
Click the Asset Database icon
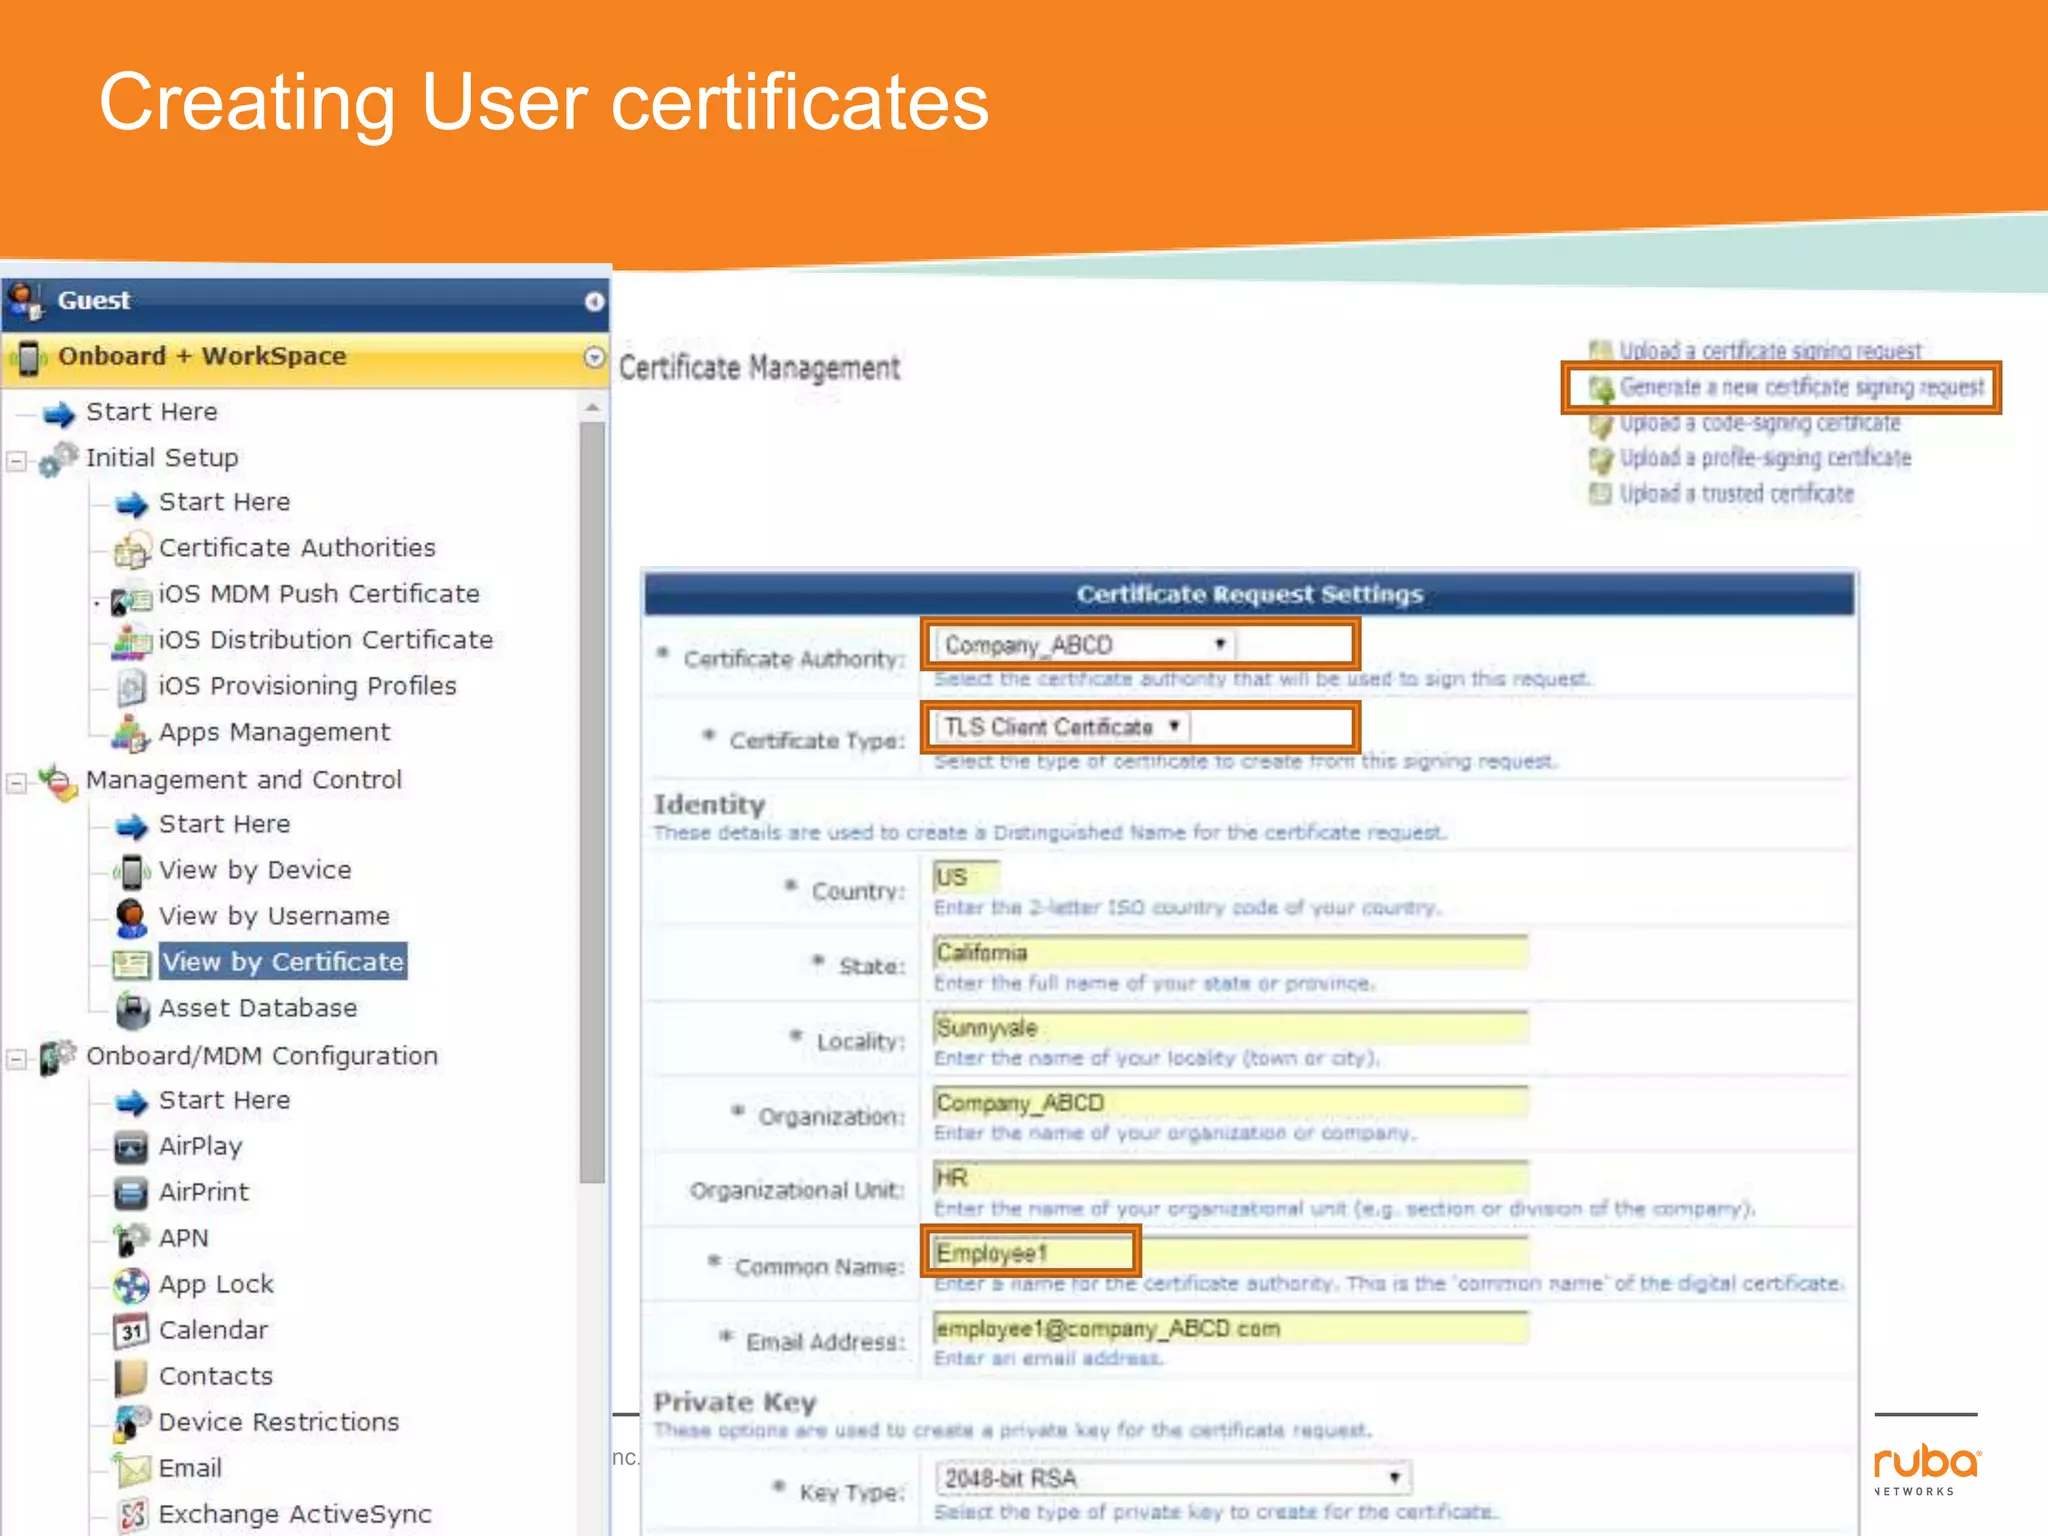[x=132, y=1010]
